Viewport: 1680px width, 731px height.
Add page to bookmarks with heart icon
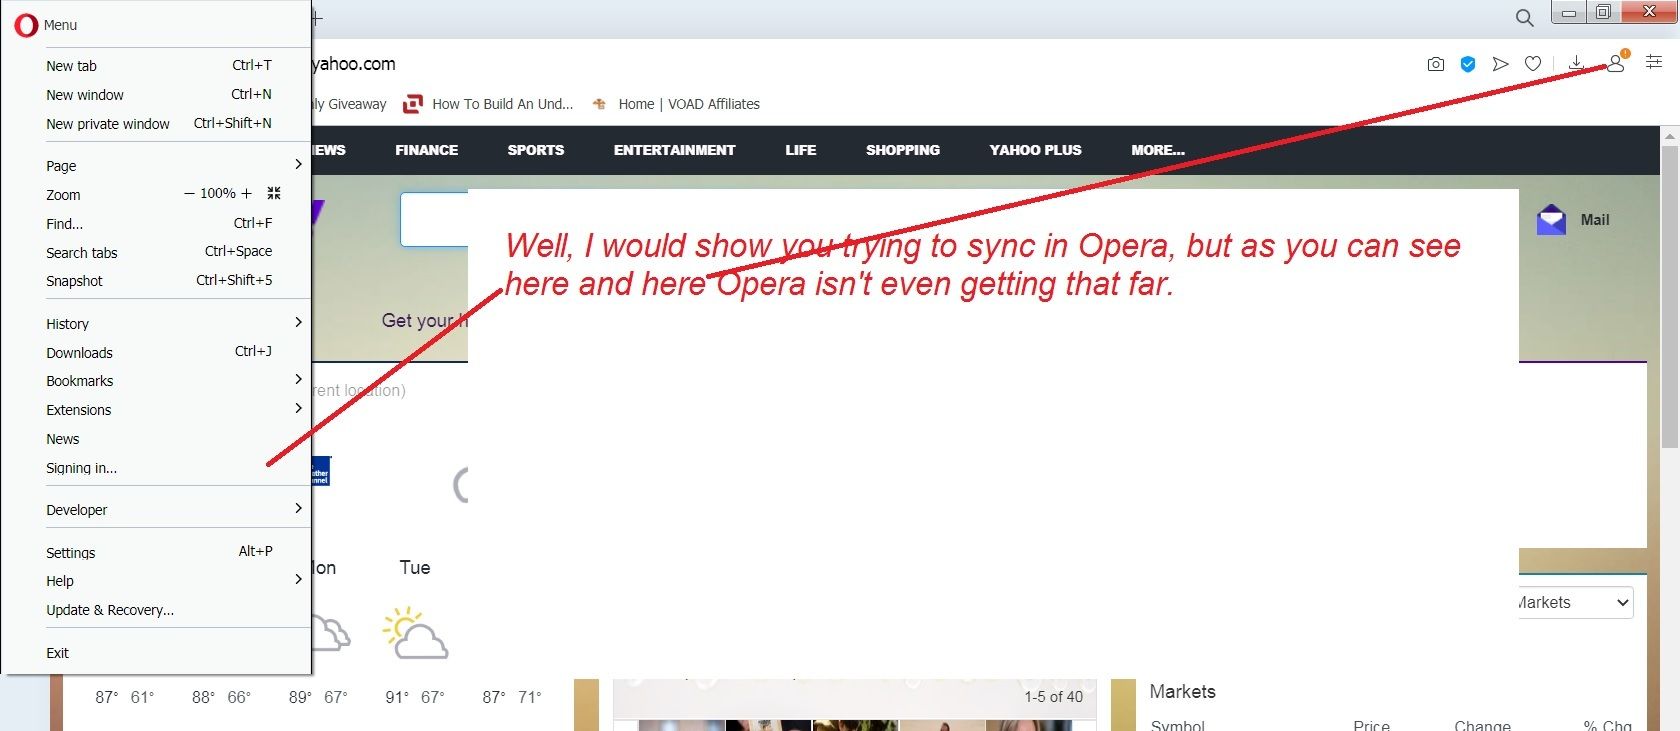click(x=1533, y=64)
